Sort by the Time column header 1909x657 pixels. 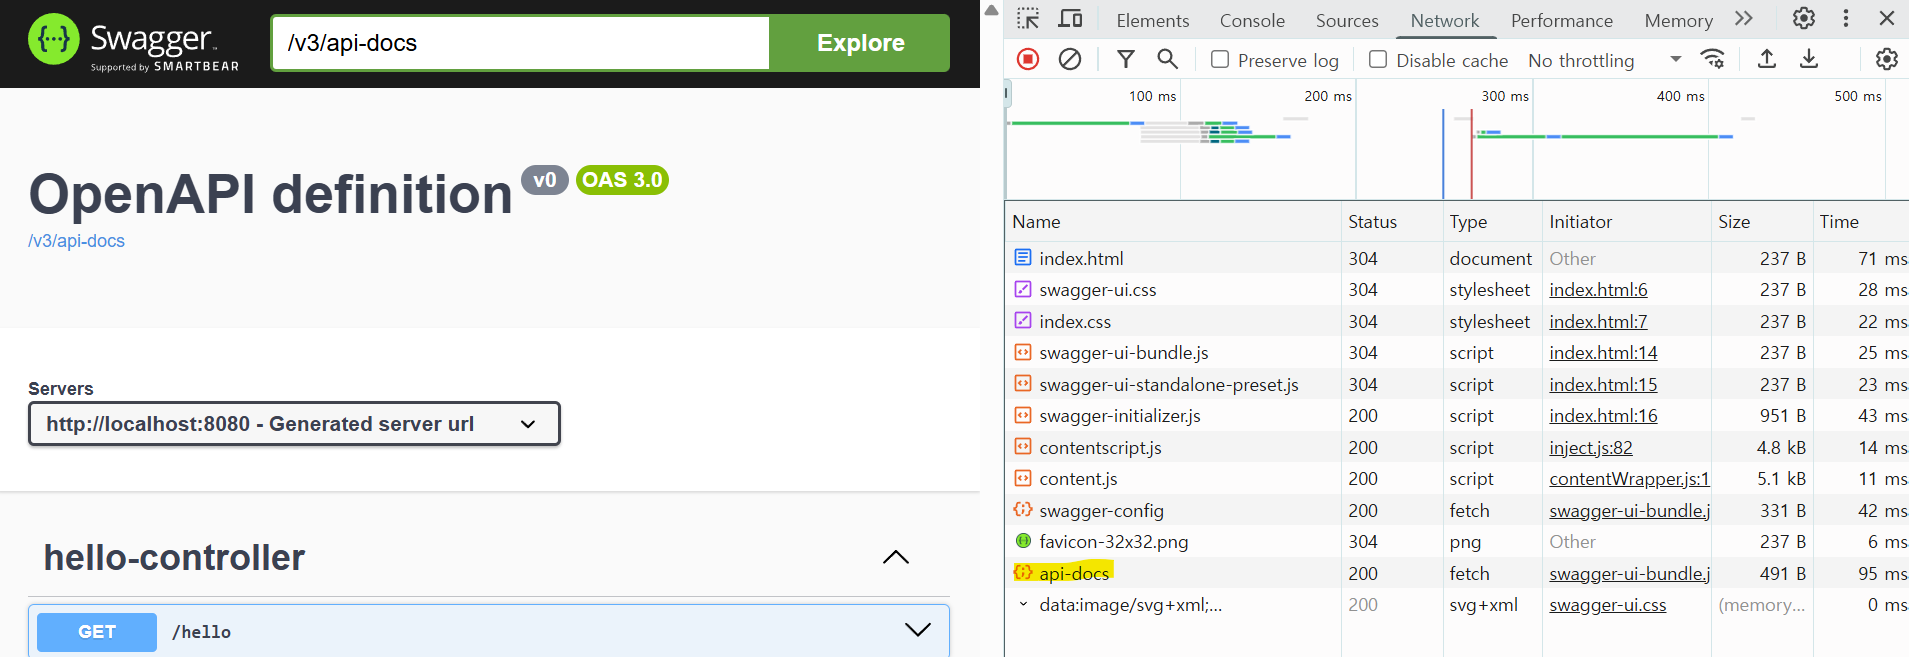coord(1860,222)
